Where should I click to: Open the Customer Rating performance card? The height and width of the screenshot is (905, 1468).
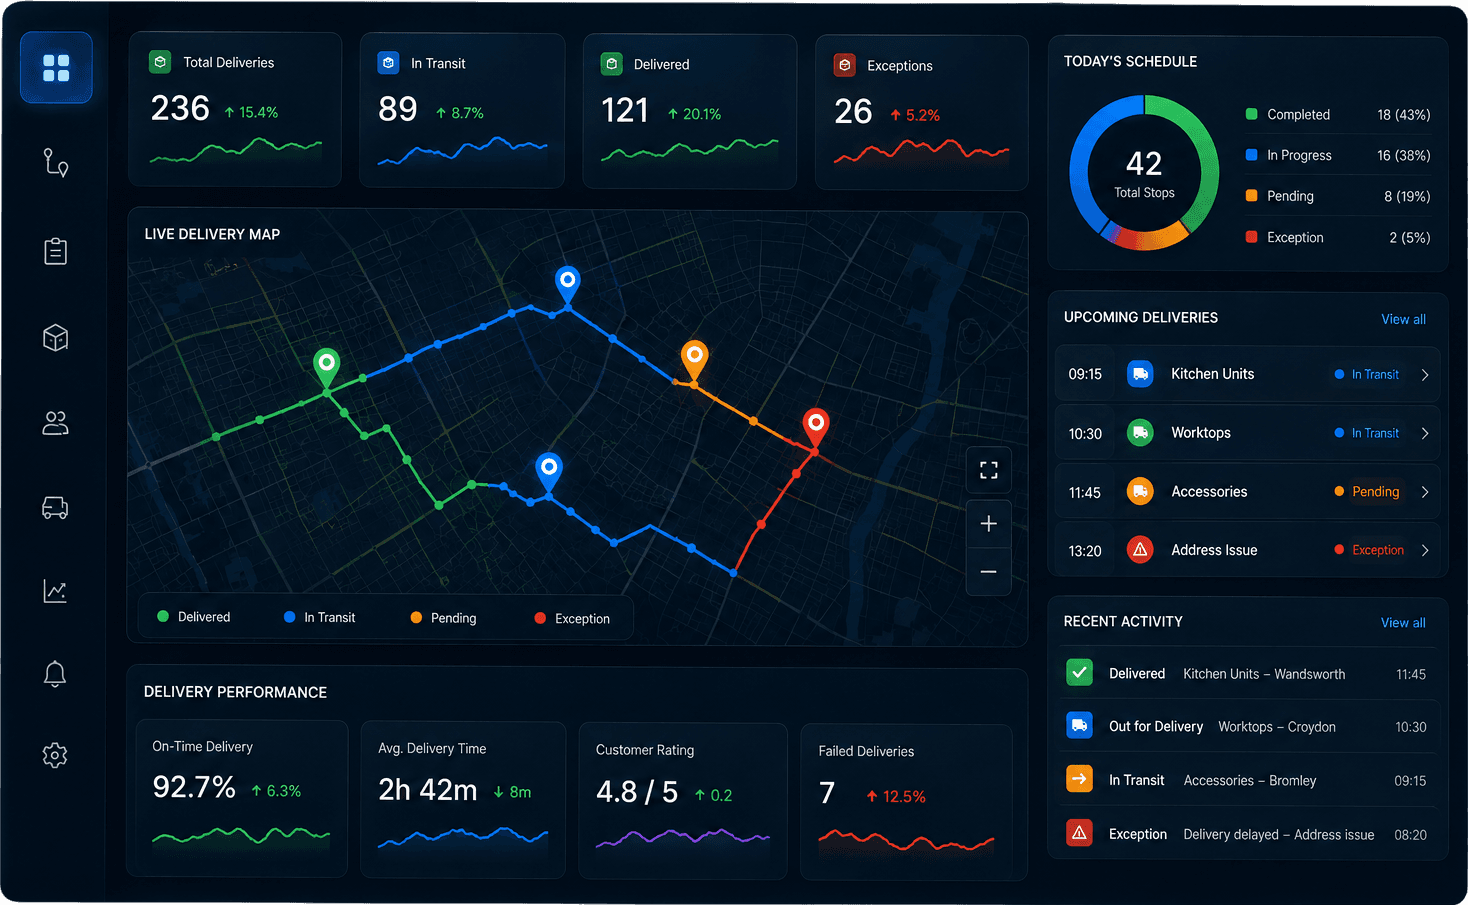coord(683,801)
